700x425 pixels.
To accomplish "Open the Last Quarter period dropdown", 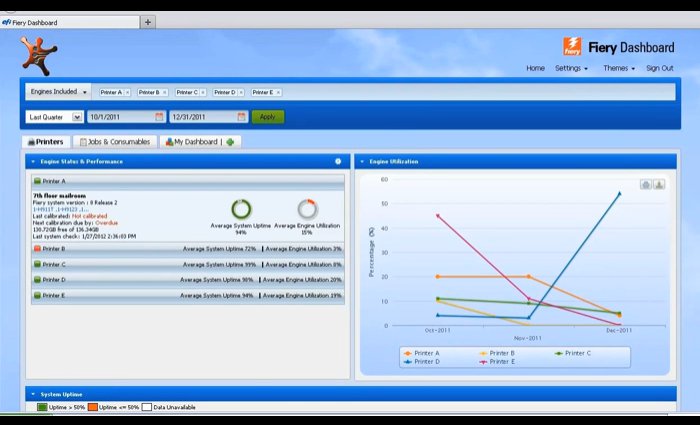I will [54, 117].
